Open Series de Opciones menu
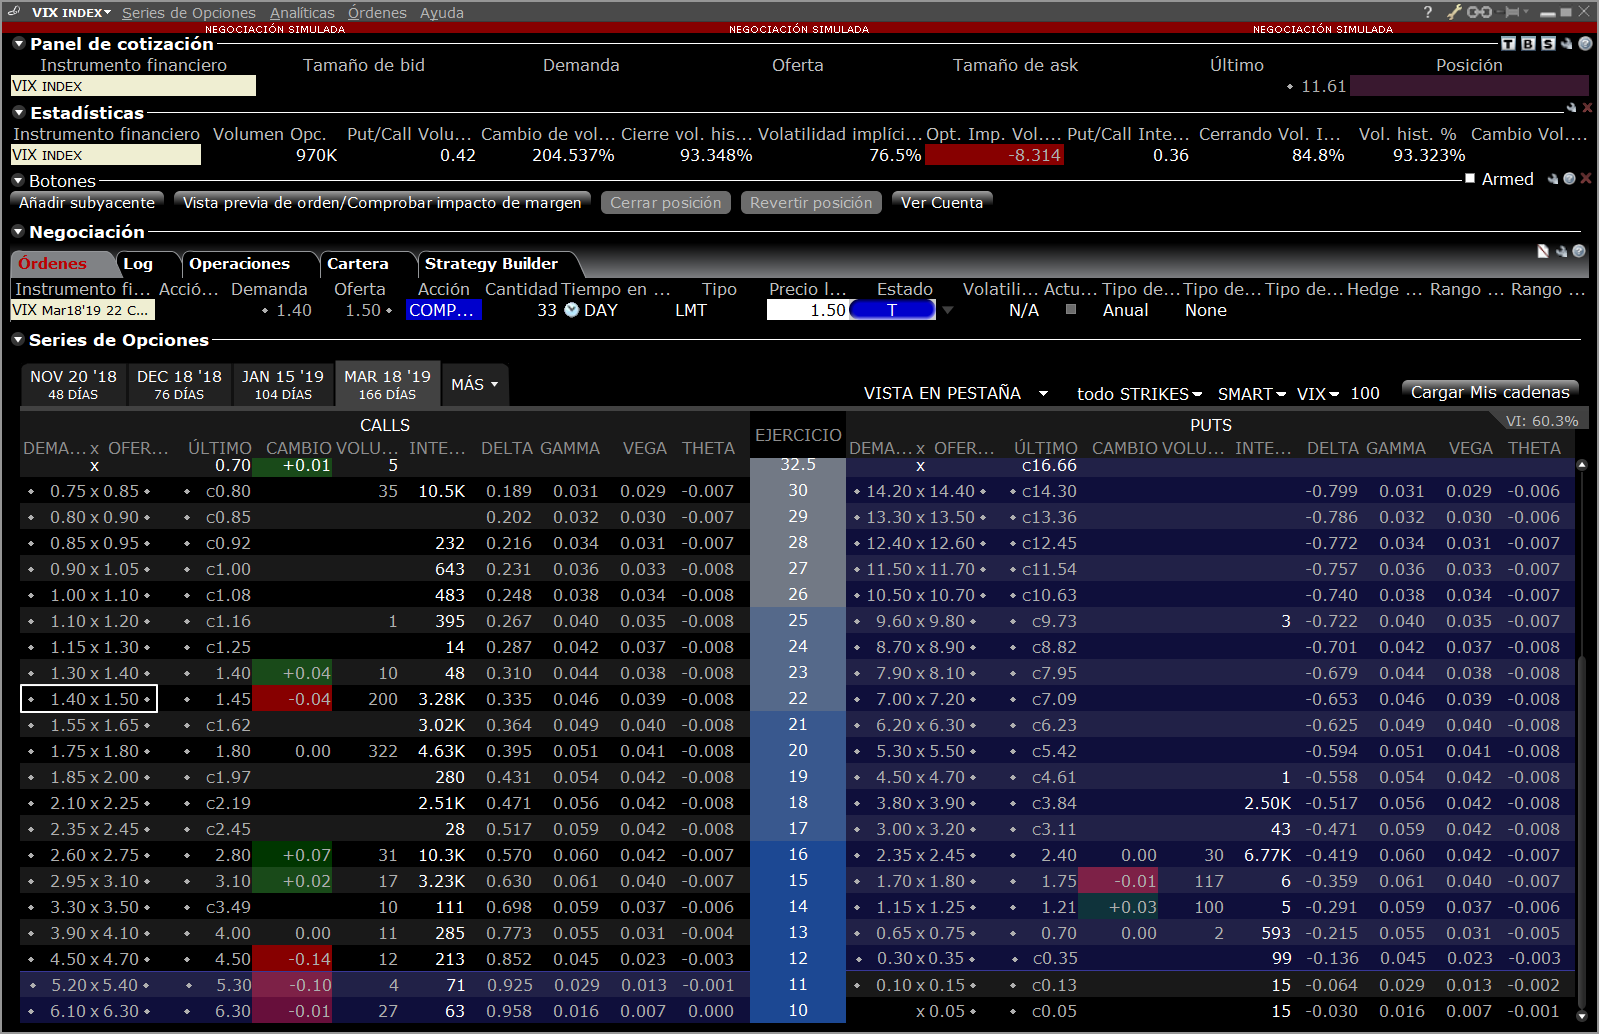 tap(189, 13)
